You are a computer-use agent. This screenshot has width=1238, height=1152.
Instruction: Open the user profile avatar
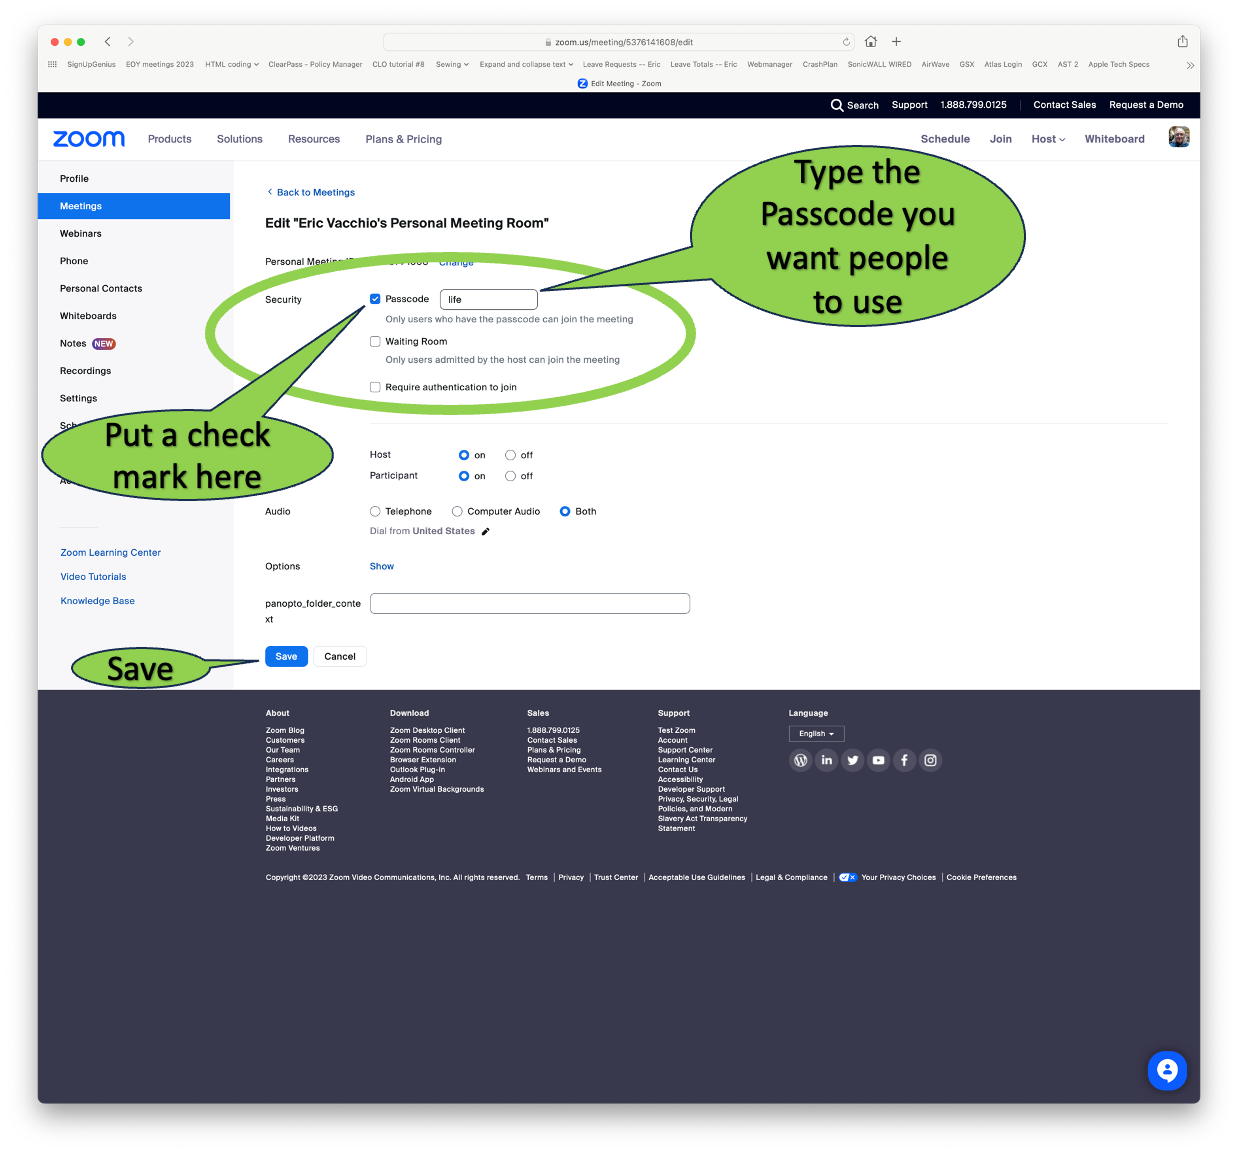point(1179,138)
